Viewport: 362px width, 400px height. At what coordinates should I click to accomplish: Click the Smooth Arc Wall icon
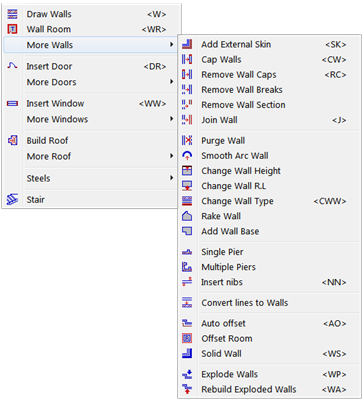[x=187, y=156]
